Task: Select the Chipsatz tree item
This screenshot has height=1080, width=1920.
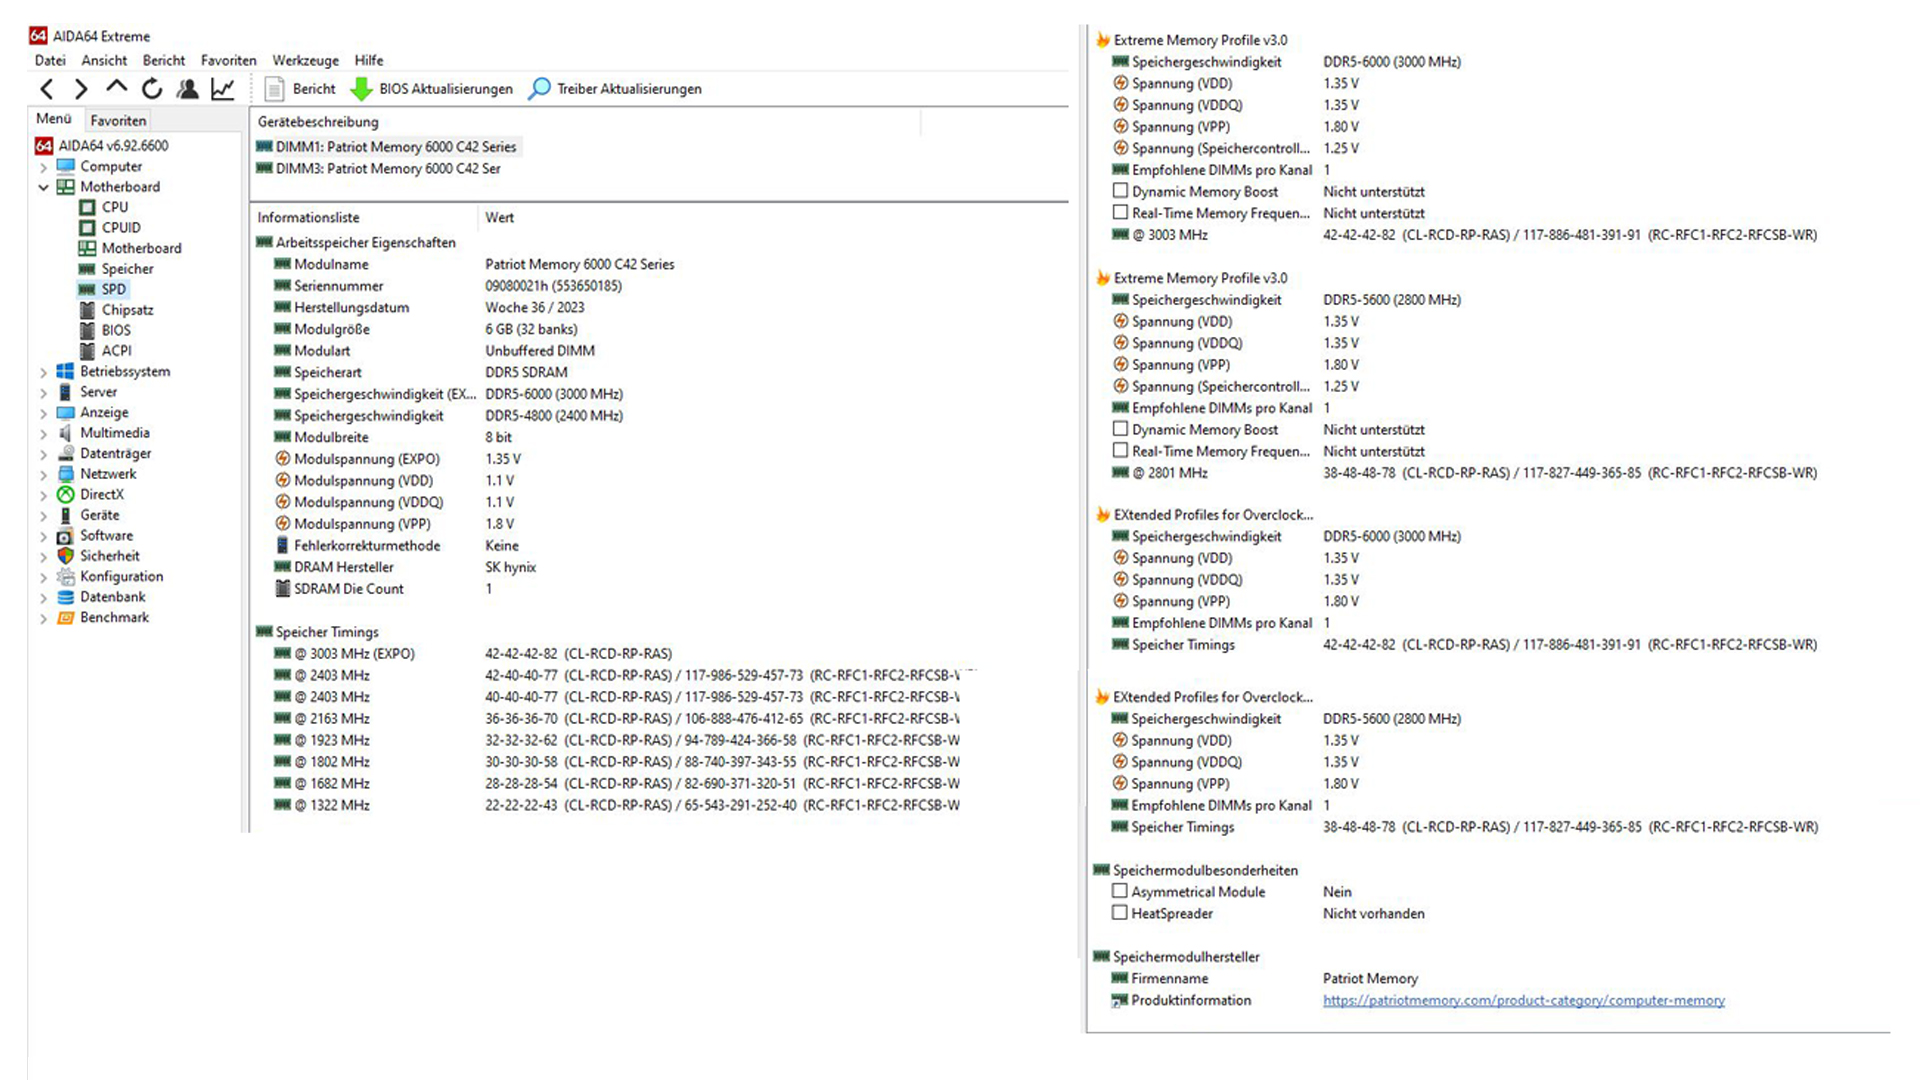Action: click(127, 310)
